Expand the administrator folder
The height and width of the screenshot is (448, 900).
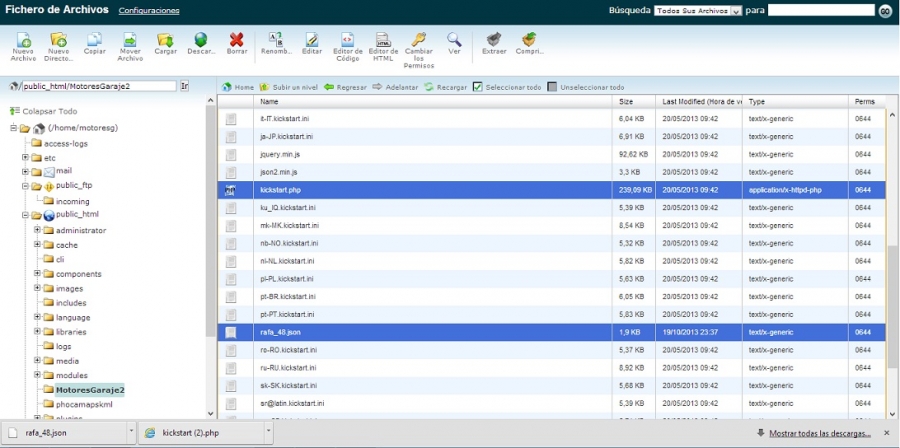point(37,229)
